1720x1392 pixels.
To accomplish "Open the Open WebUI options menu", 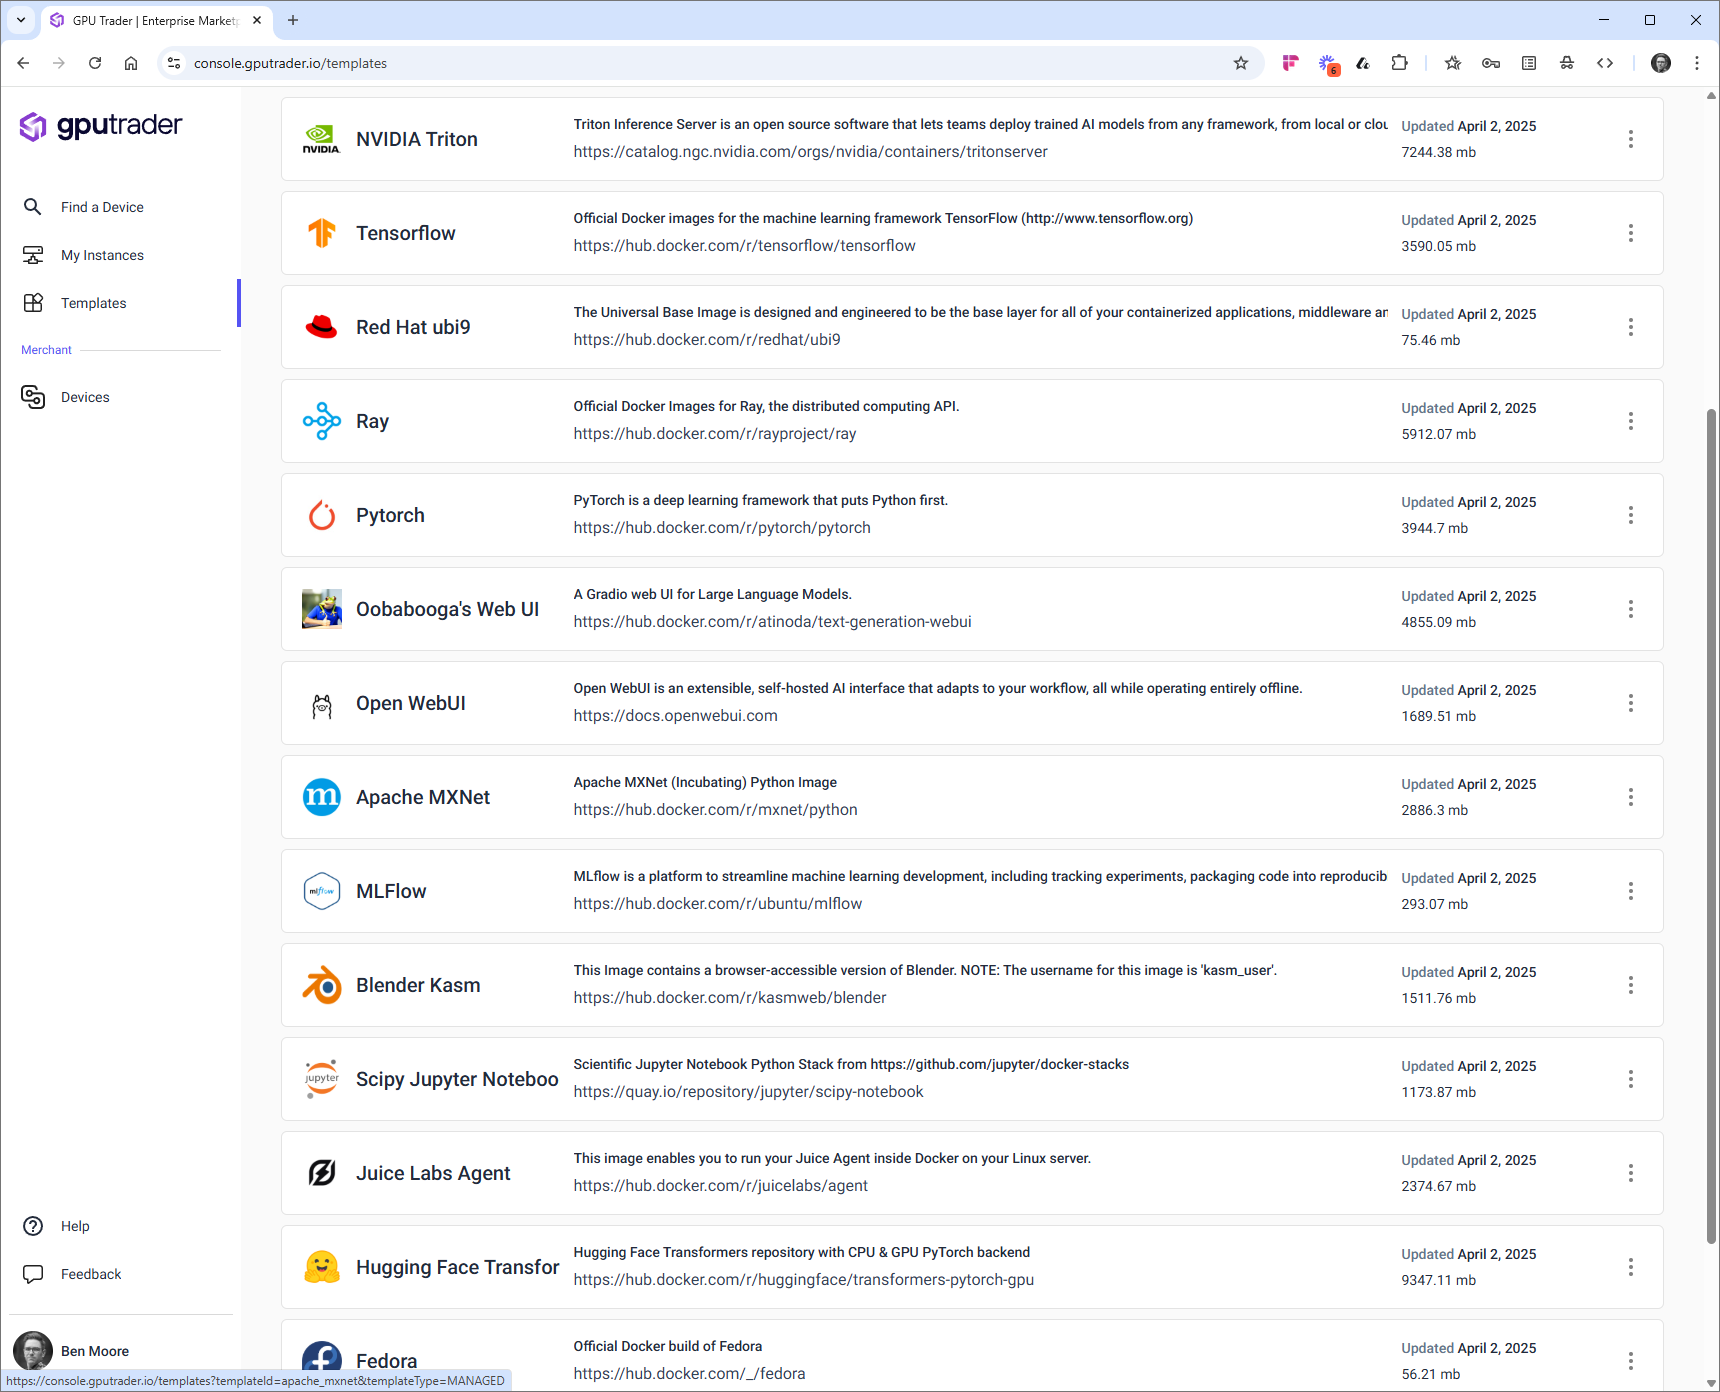I will pyautogui.click(x=1630, y=703).
